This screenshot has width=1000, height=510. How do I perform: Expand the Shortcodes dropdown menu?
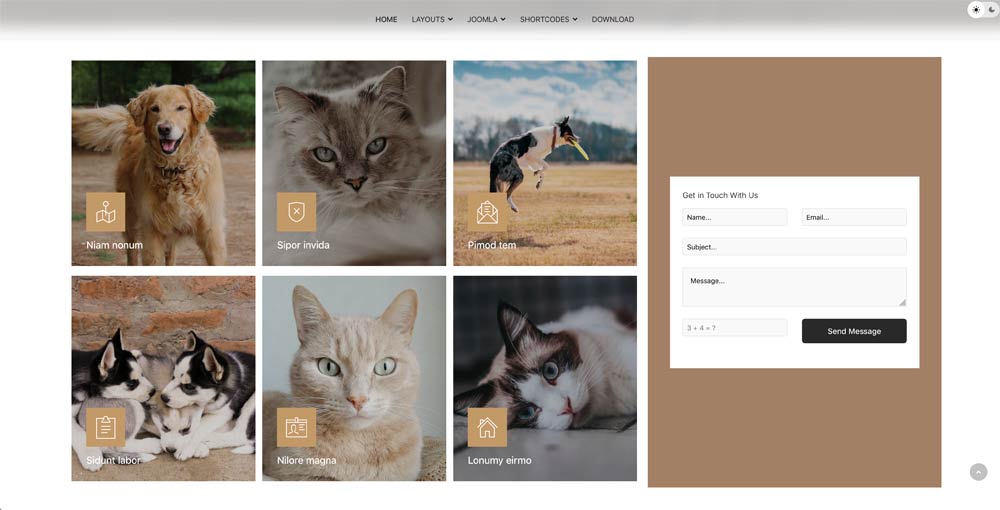point(548,19)
